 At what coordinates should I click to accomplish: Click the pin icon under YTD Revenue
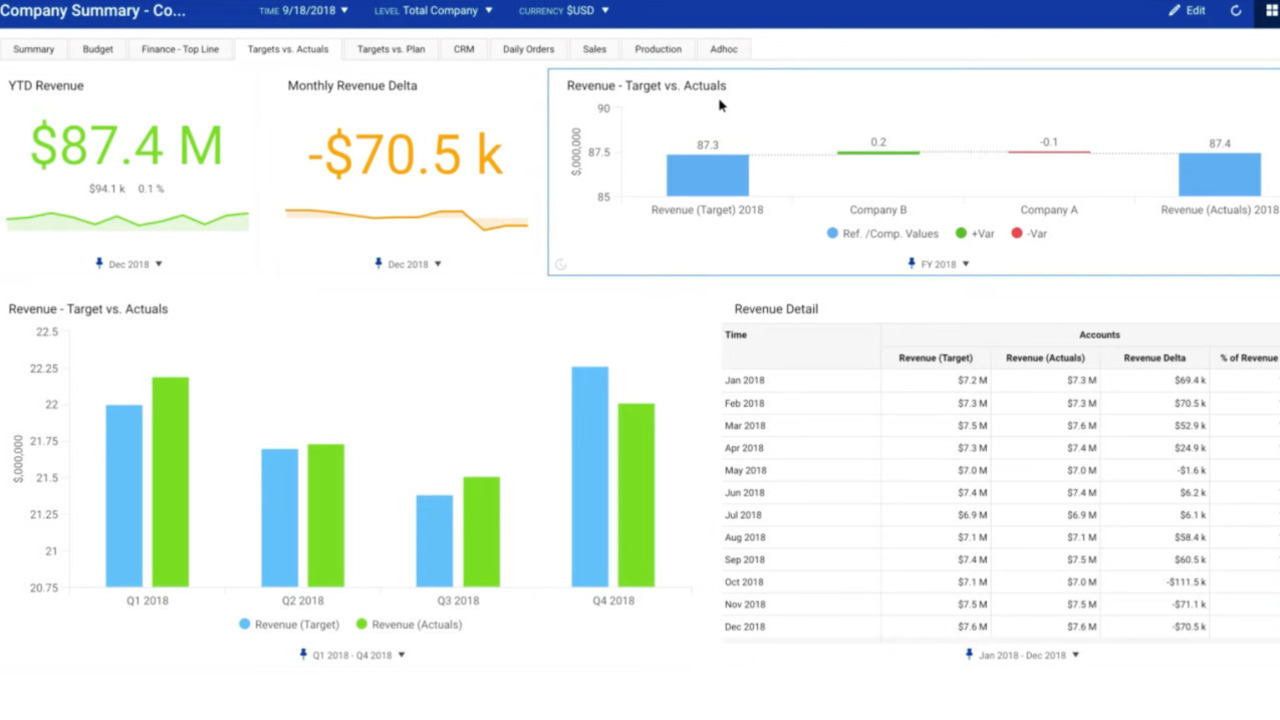(x=99, y=264)
